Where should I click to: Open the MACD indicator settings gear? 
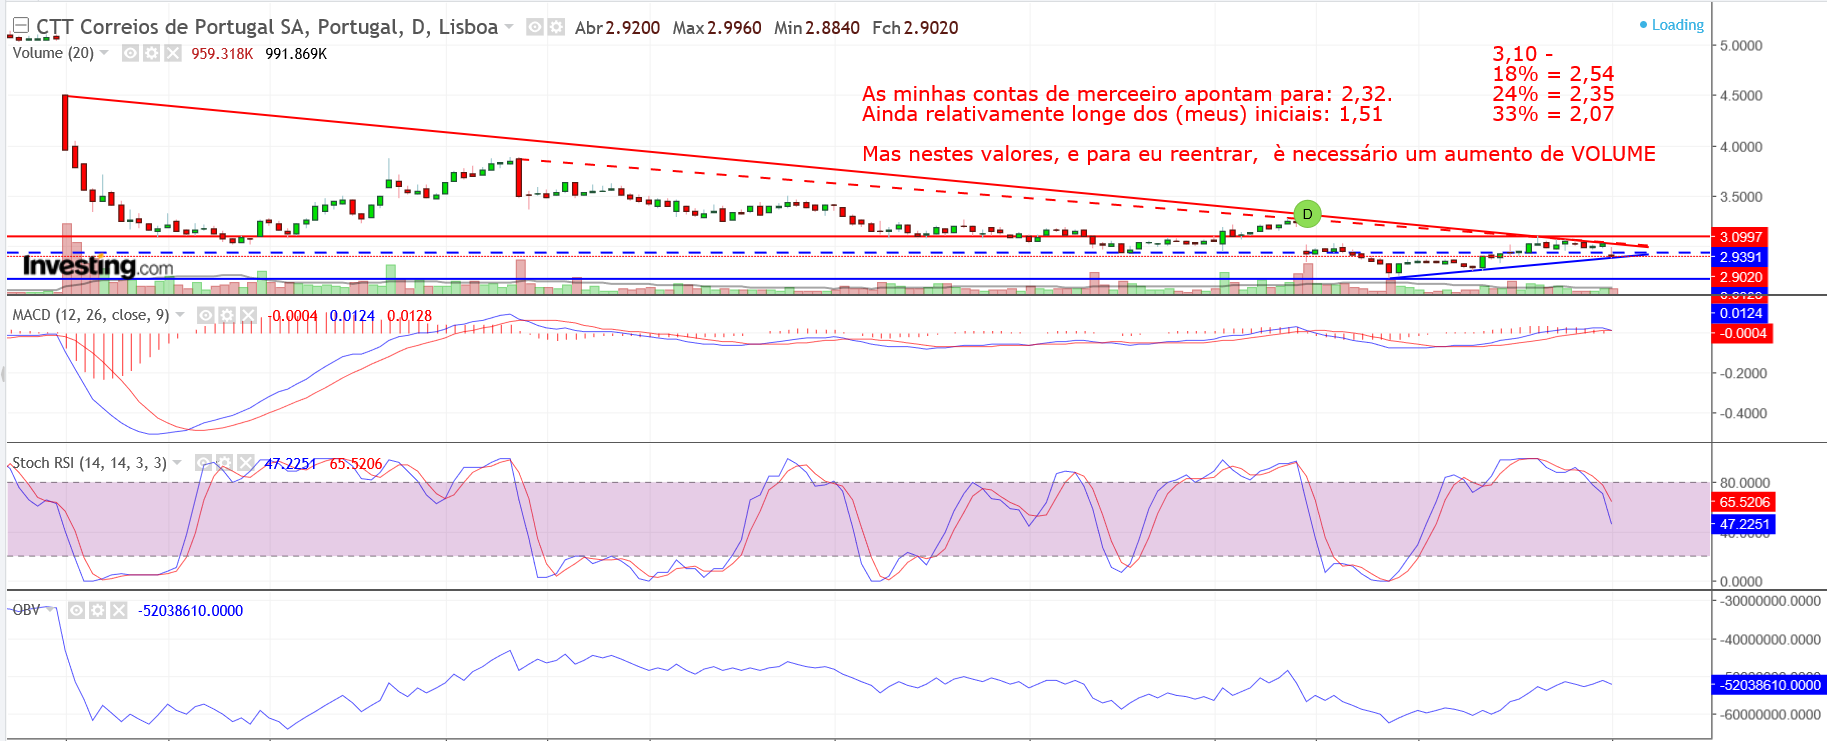tap(227, 315)
